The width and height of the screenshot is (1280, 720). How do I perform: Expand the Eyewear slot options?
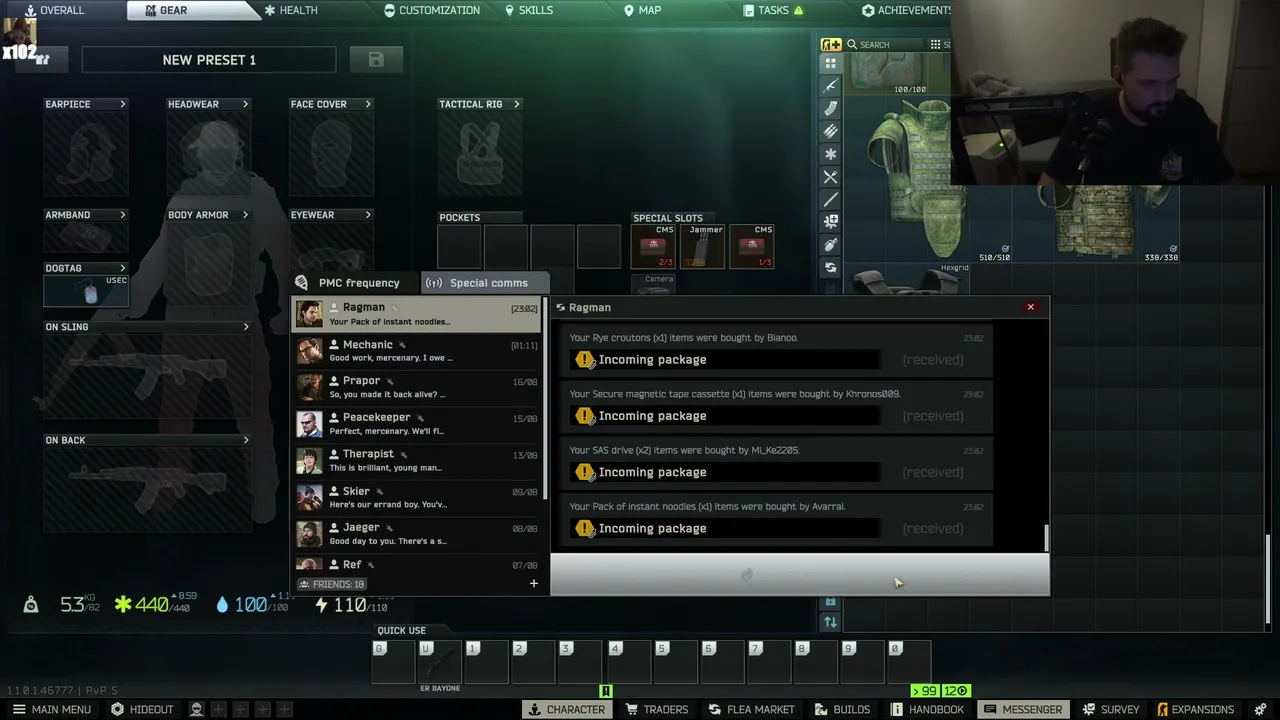coord(368,215)
